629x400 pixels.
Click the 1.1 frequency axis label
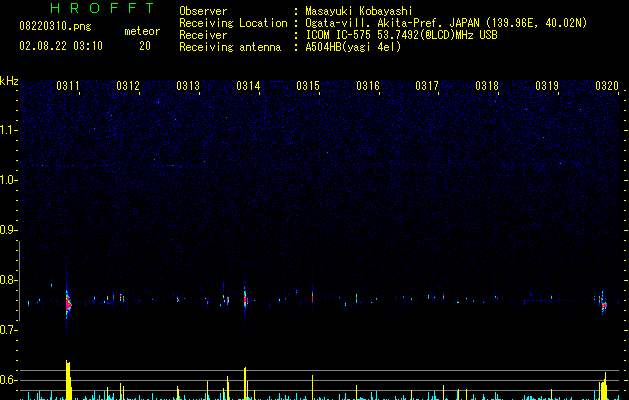[x=8, y=130]
